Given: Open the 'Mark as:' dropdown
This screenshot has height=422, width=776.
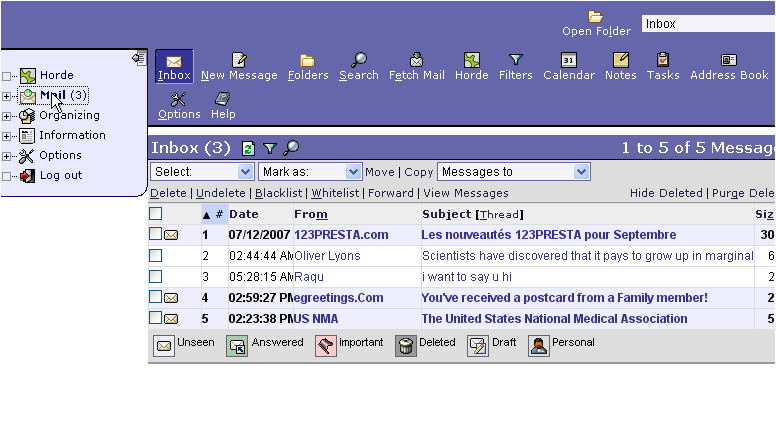Looking at the screenshot, I should (309, 172).
